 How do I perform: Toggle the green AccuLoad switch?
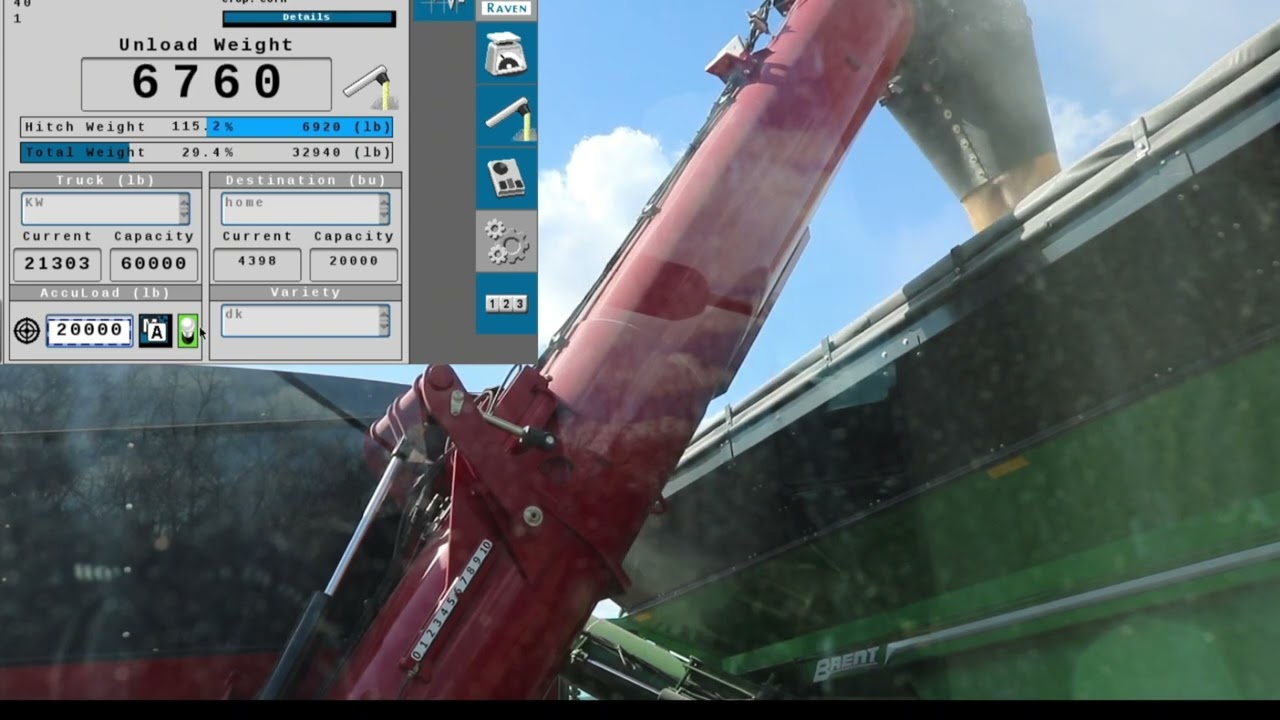click(187, 330)
